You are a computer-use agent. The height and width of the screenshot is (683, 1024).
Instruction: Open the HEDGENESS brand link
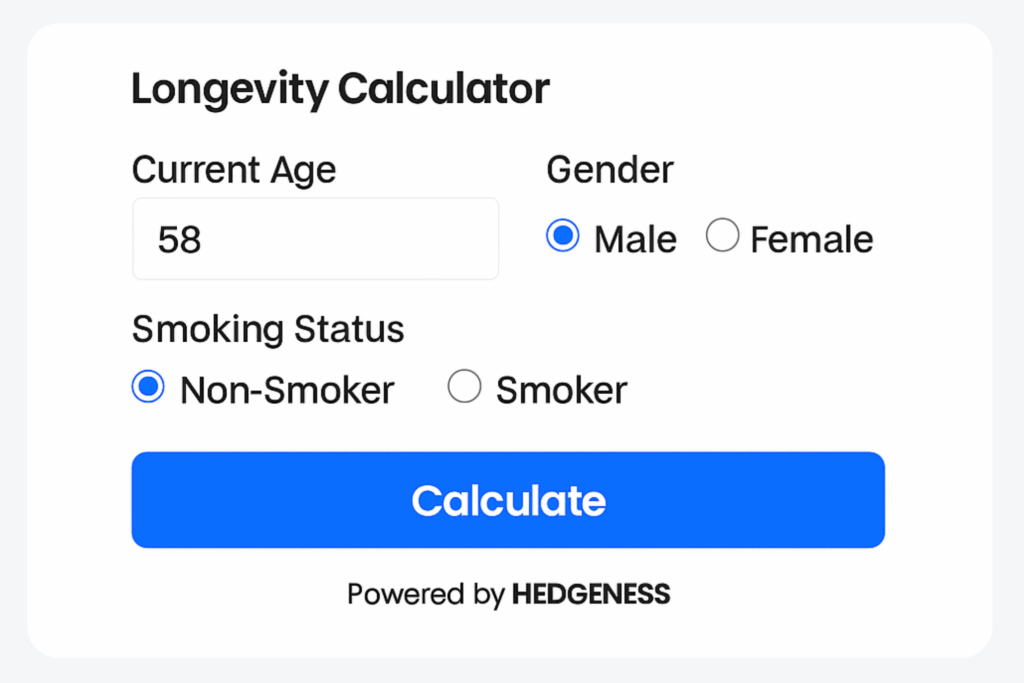pos(591,595)
